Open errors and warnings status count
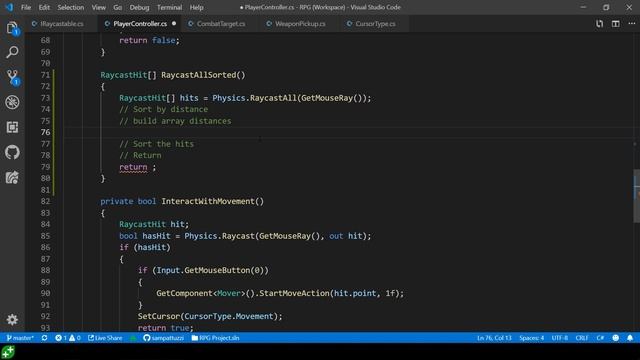The image size is (640, 360). (x=68, y=338)
